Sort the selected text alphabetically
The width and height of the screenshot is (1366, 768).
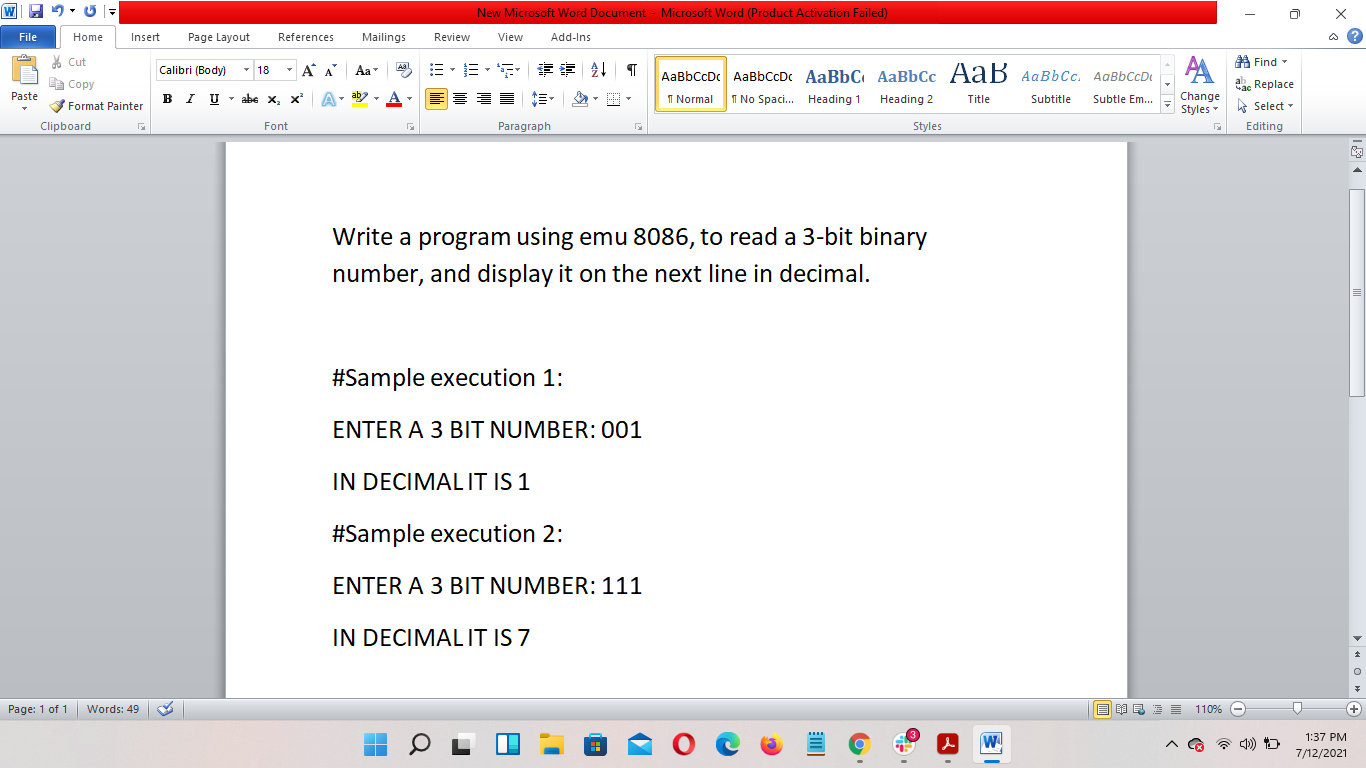pyautogui.click(x=599, y=70)
